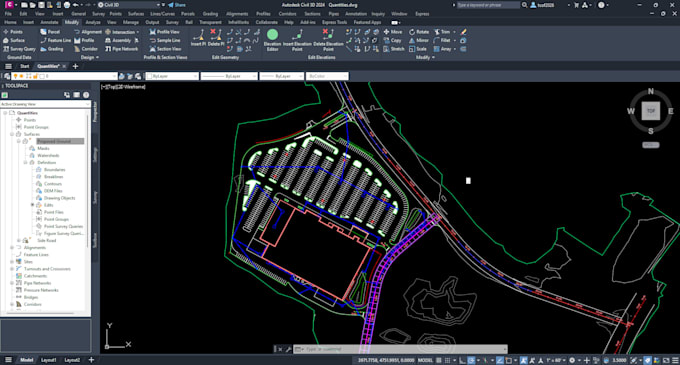The height and width of the screenshot is (365, 680).
Task: Click the Fillet command button
Action: pyautogui.click(x=442, y=40)
